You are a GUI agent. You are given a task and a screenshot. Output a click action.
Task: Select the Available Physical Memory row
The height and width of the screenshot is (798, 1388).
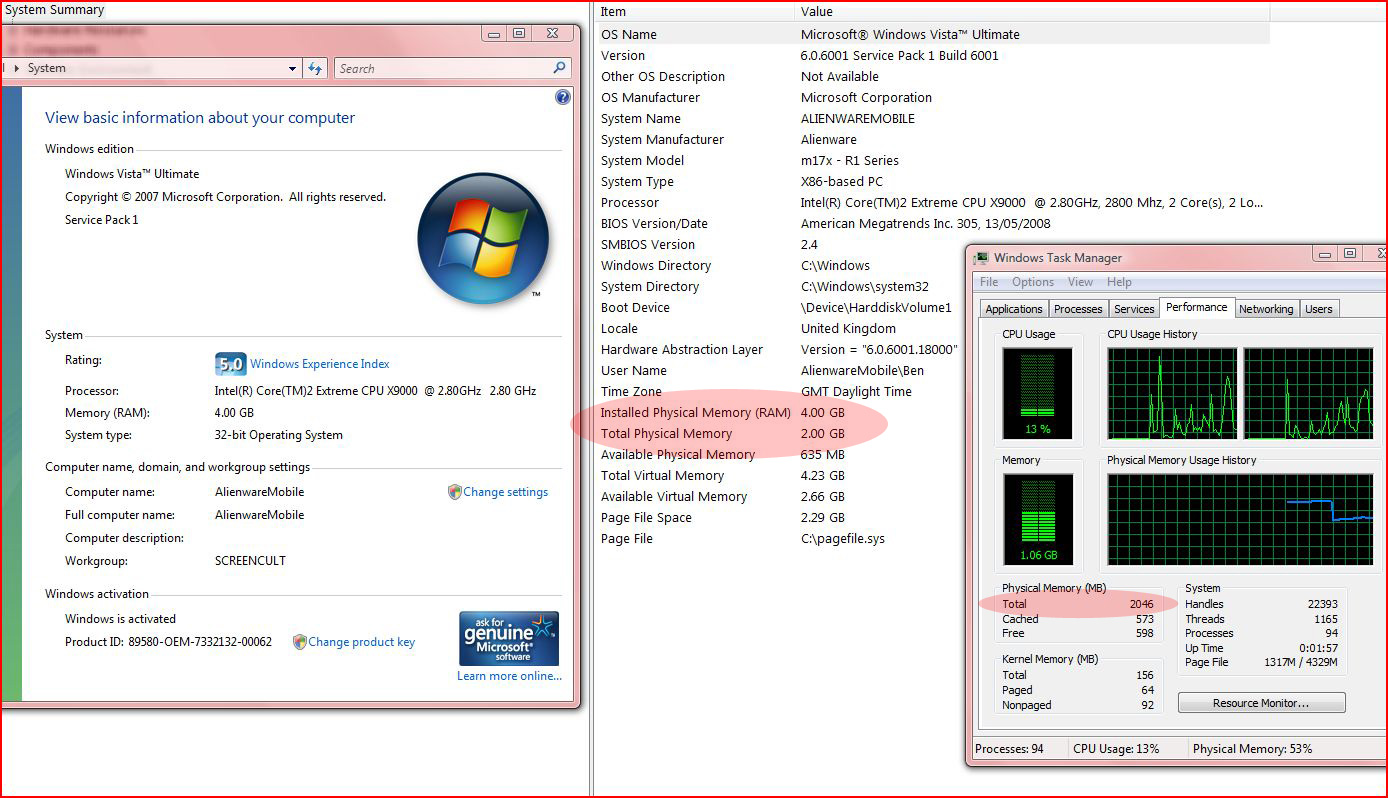click(x=781, y=454)
